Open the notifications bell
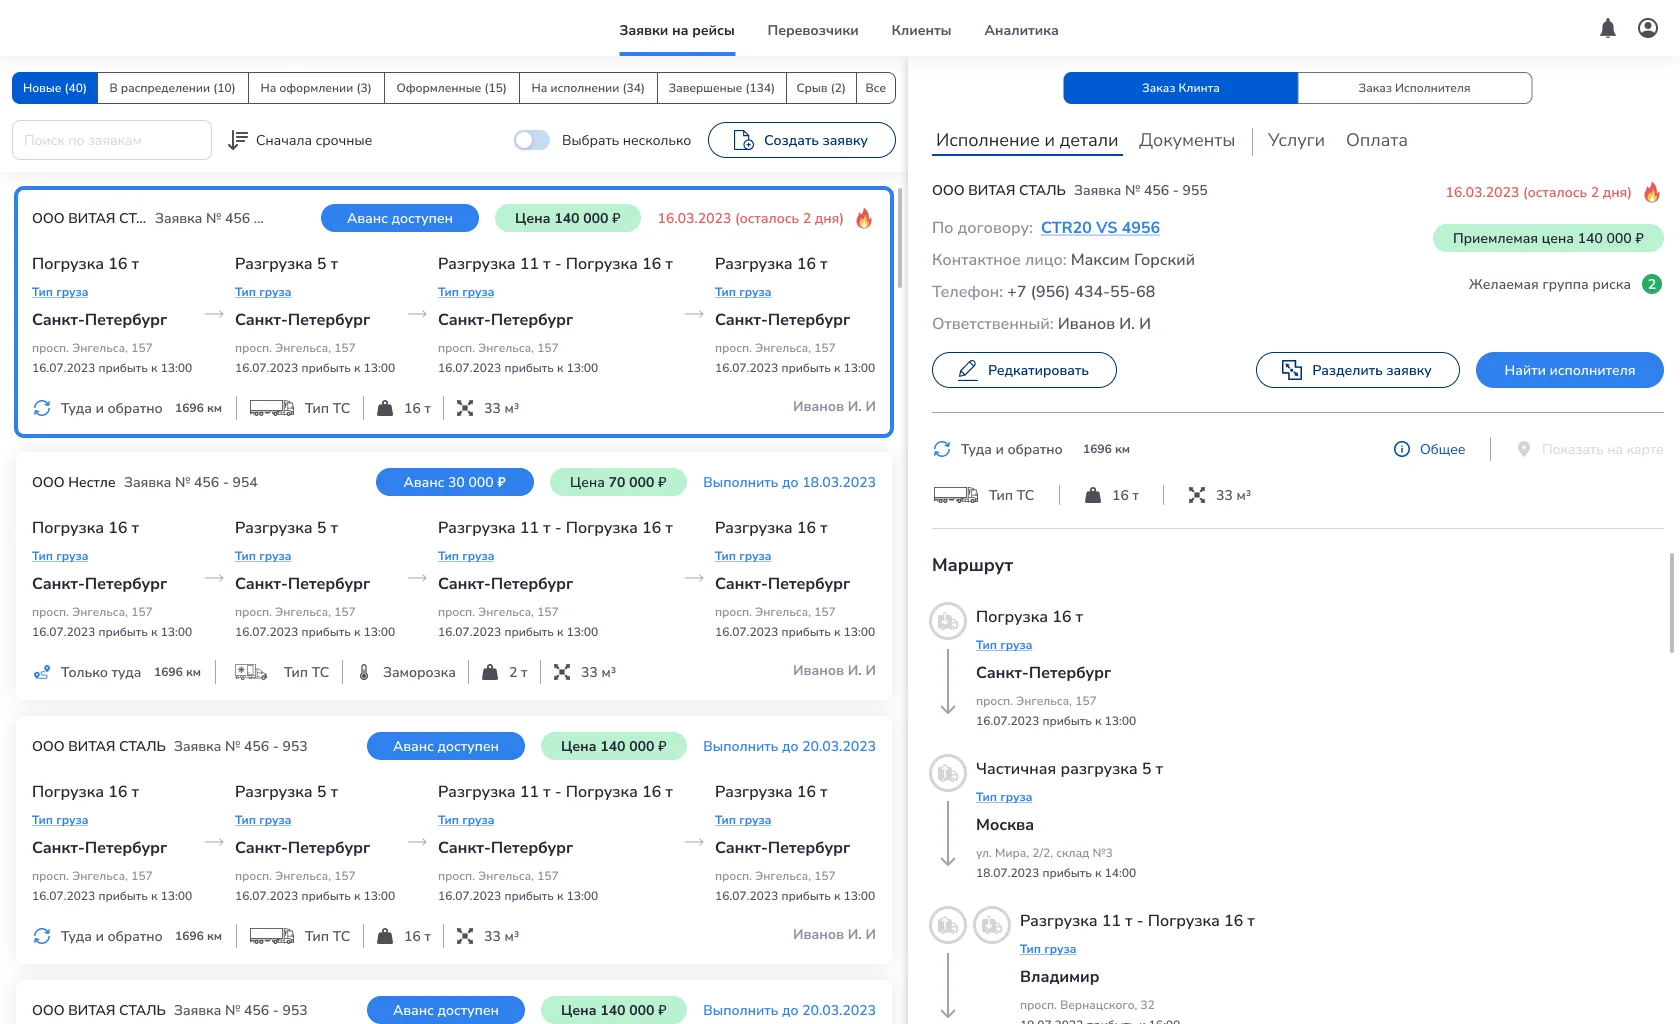 1608,29
